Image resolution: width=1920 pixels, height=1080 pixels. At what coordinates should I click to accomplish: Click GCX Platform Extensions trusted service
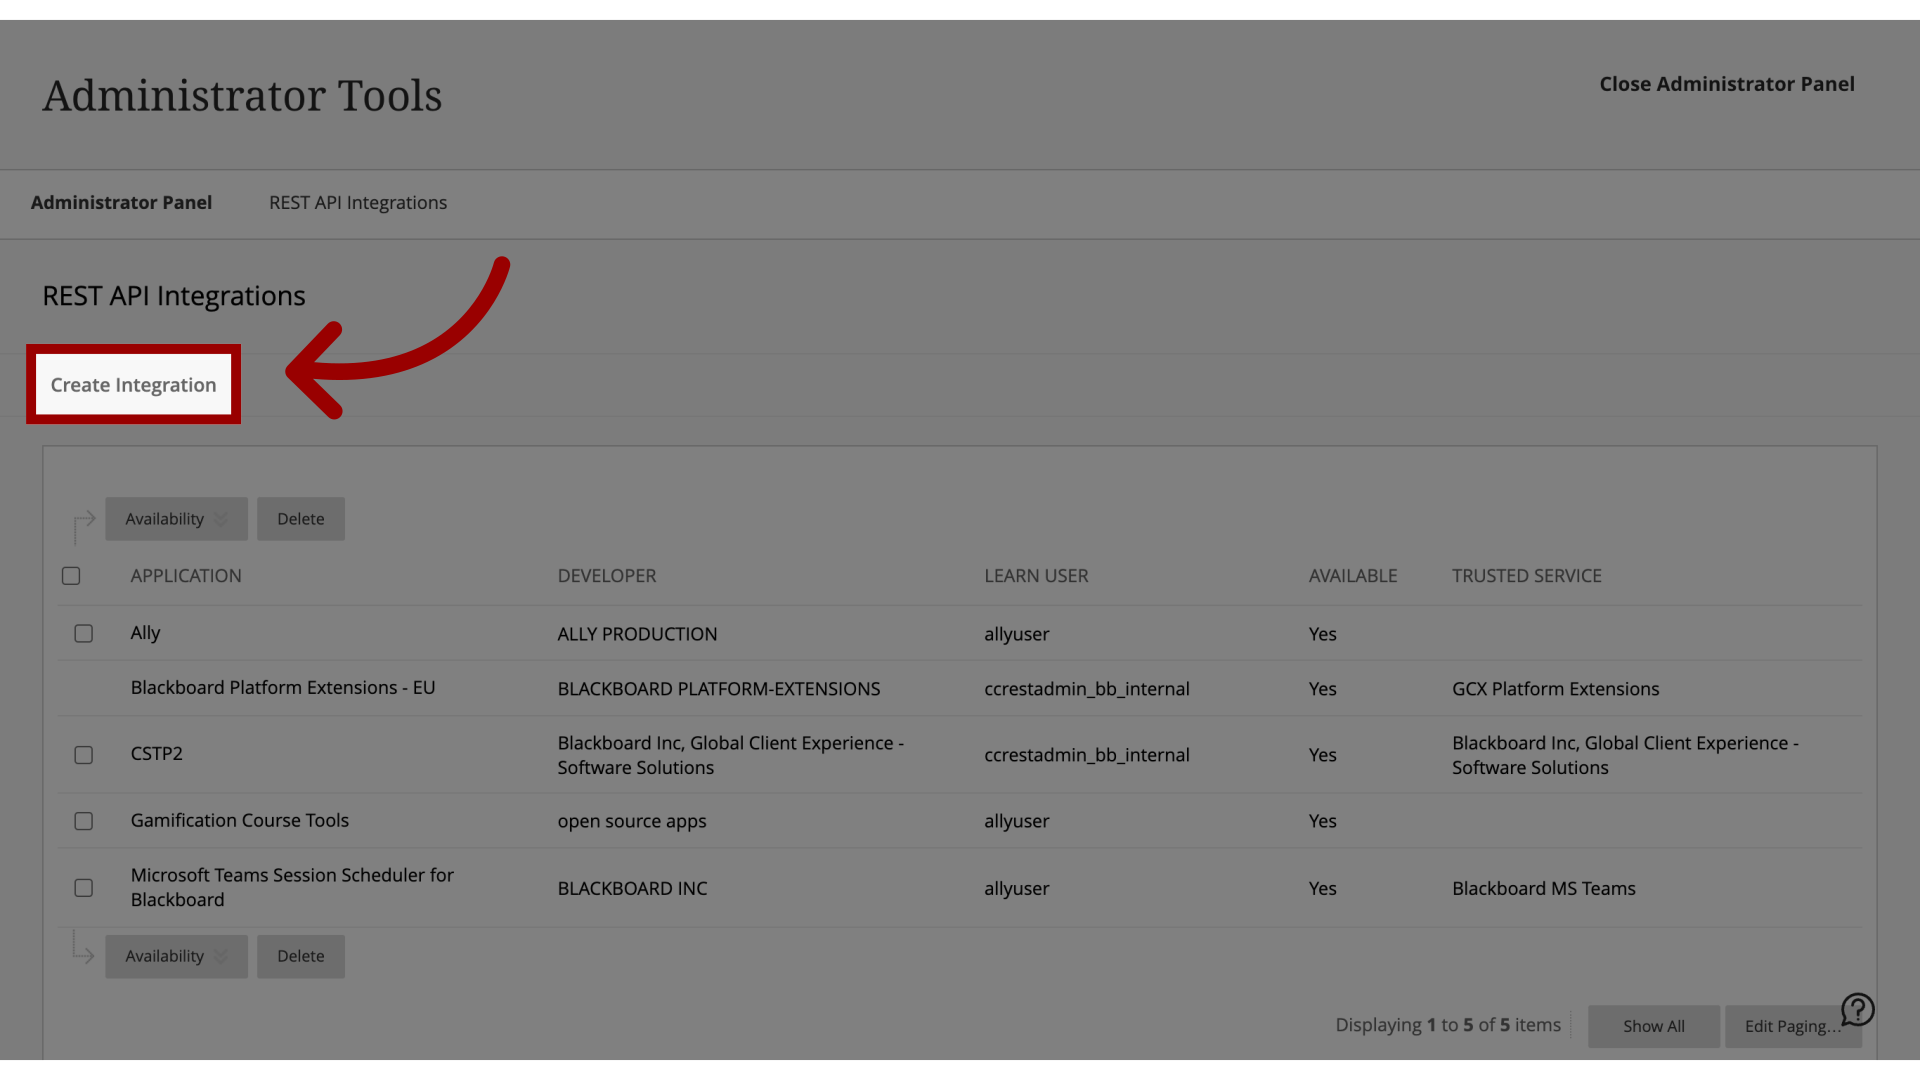(x=1555, y=689)
